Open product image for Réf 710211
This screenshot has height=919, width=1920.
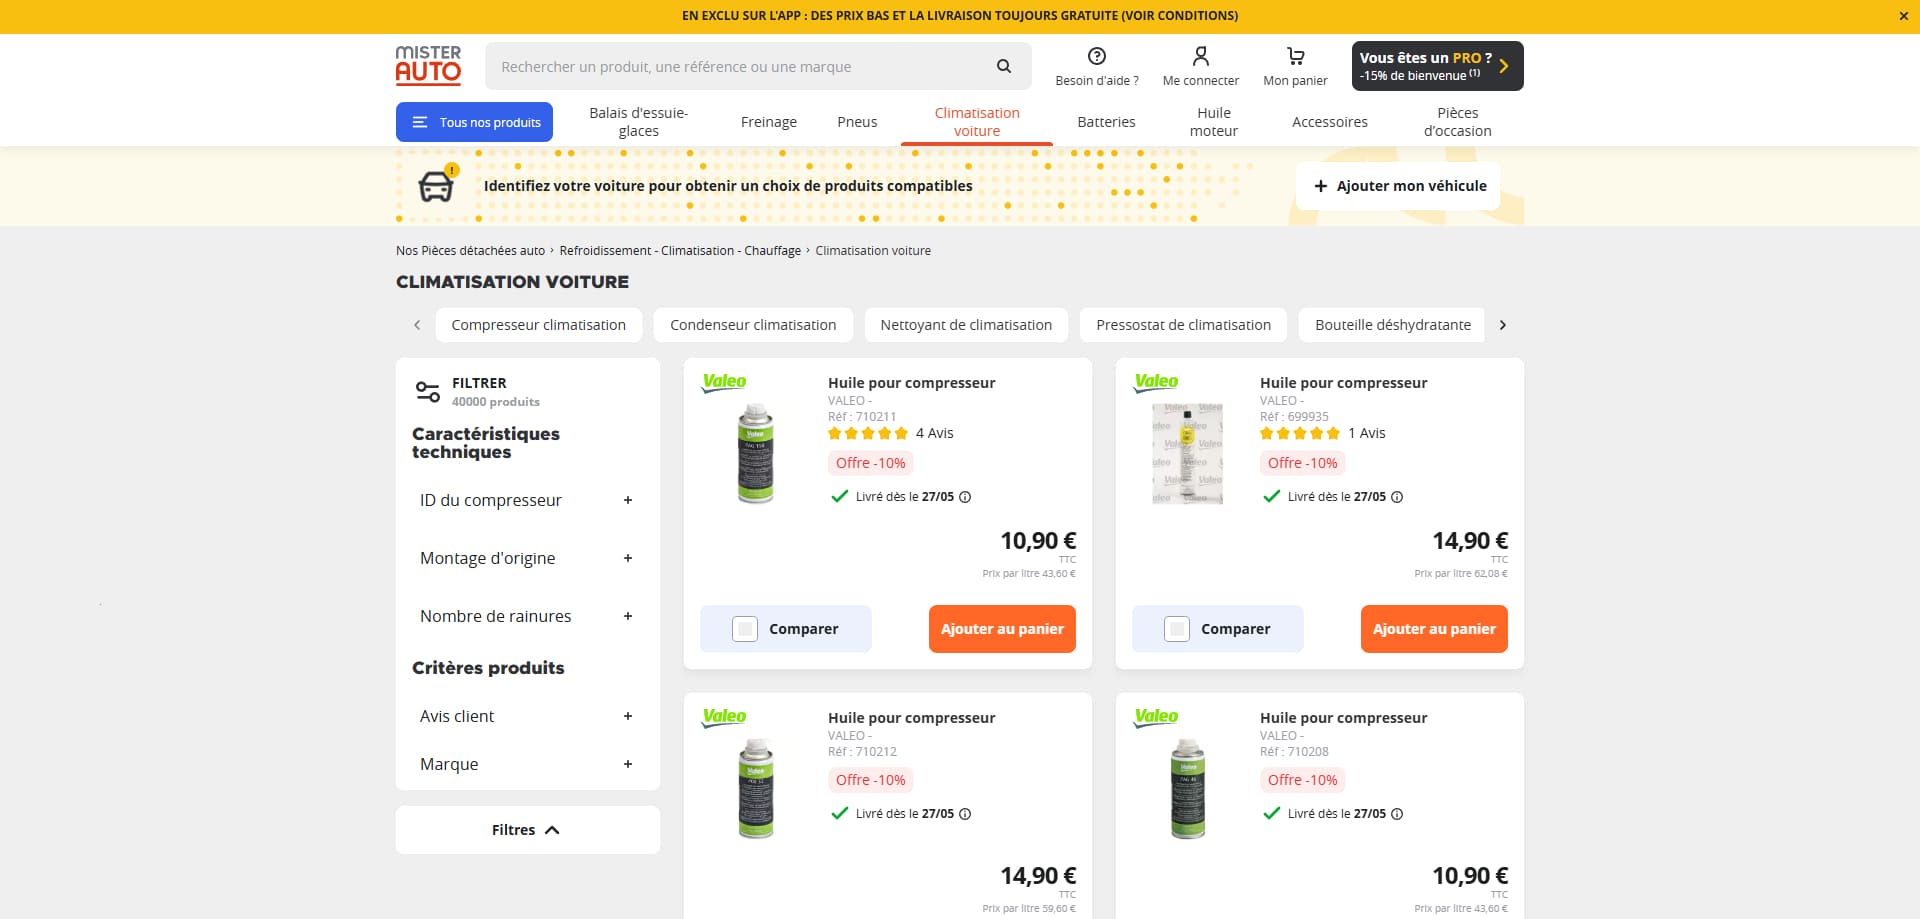click(756, 453)
